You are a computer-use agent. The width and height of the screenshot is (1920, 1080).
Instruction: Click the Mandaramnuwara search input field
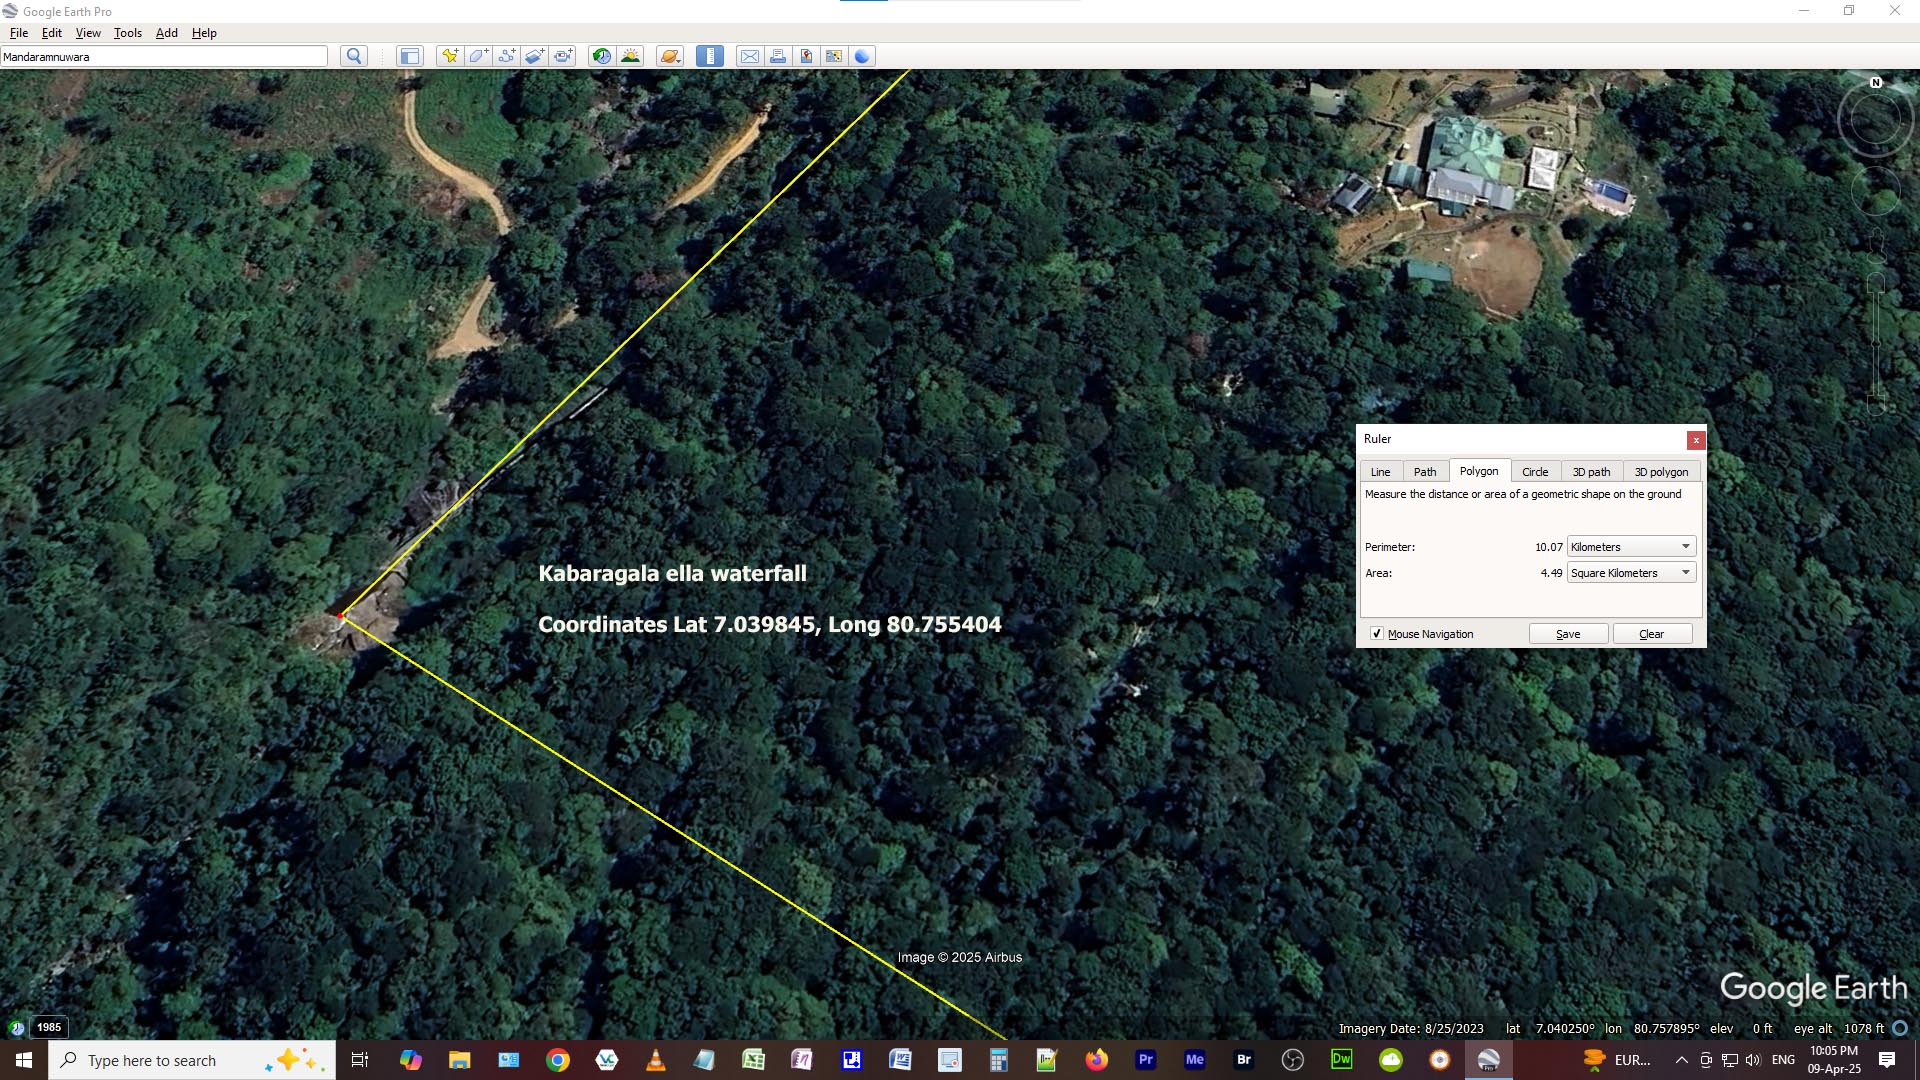164,57
